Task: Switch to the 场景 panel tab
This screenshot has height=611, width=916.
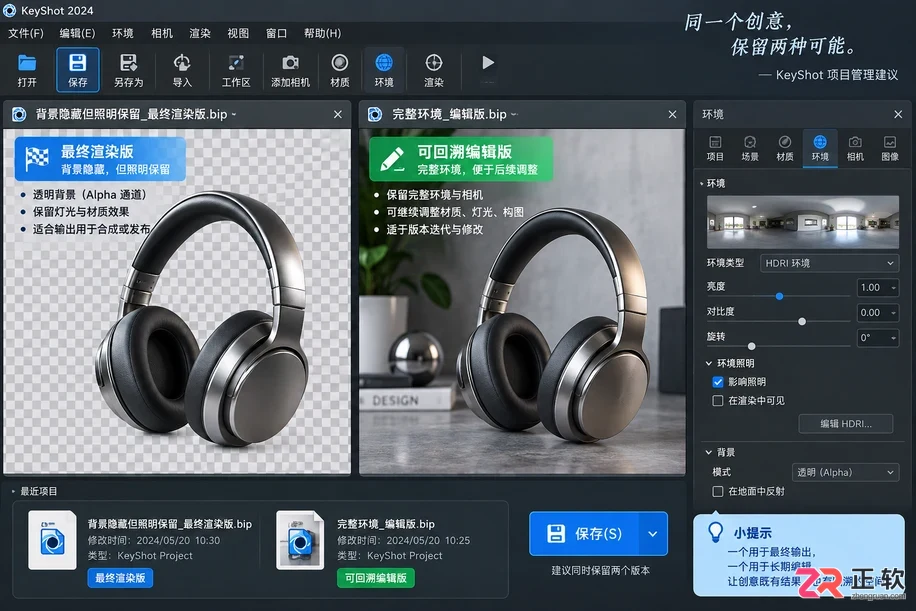Action: click(750, 148)
